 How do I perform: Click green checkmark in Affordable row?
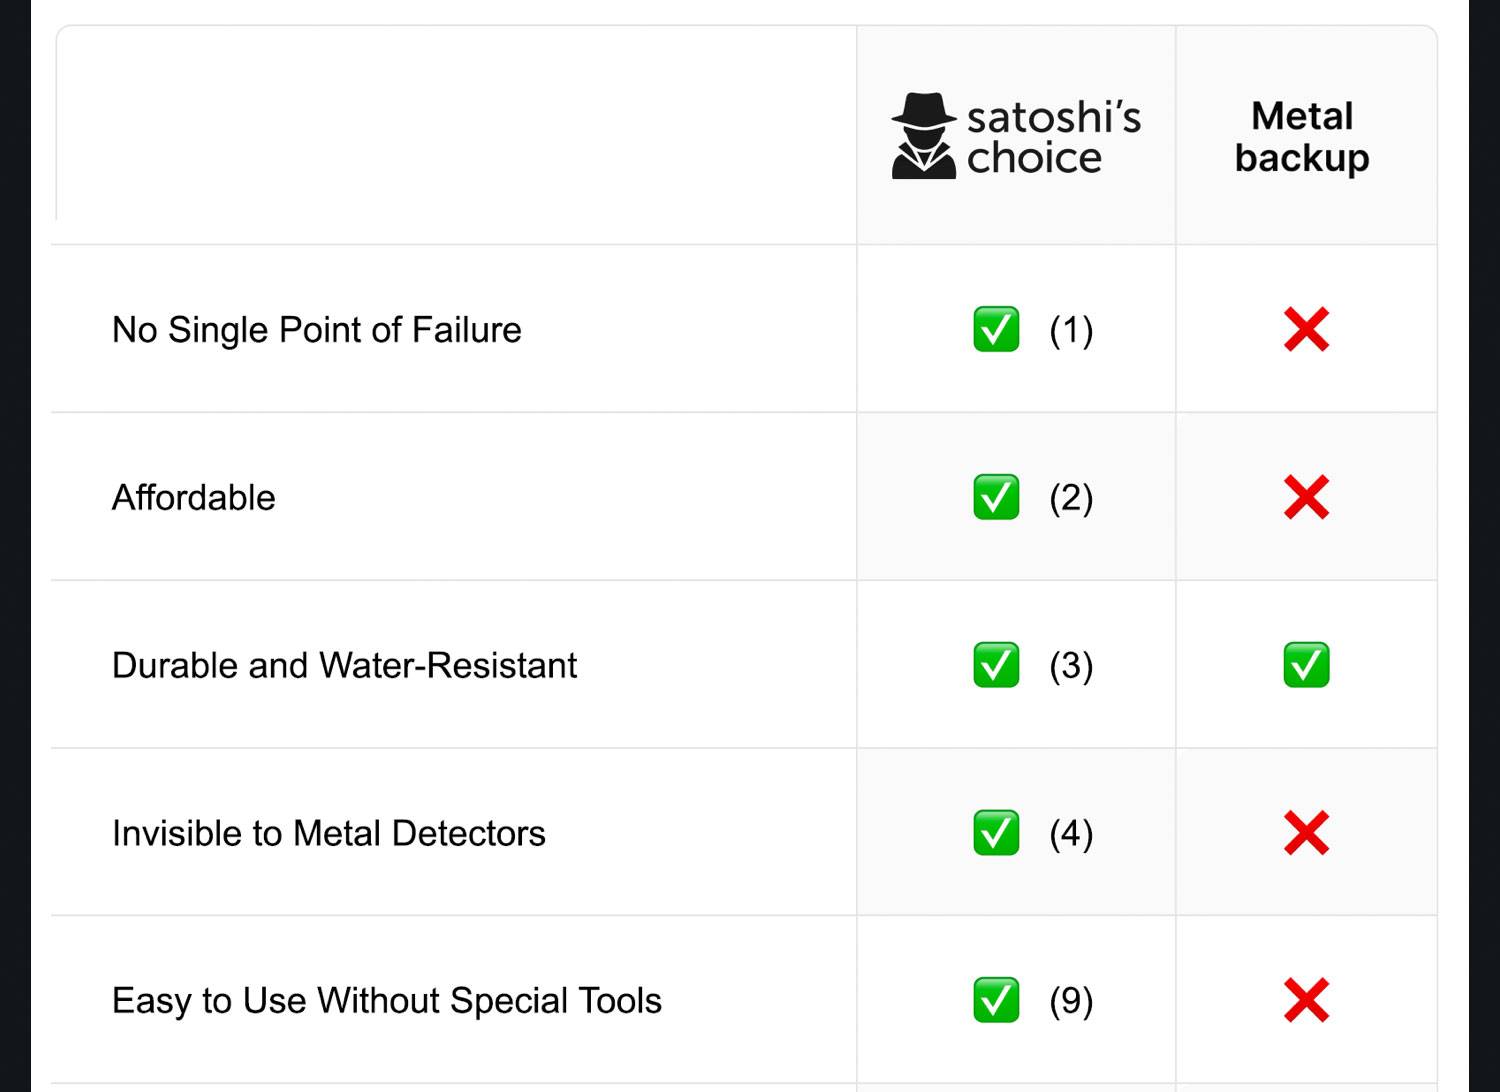point(996,497)
